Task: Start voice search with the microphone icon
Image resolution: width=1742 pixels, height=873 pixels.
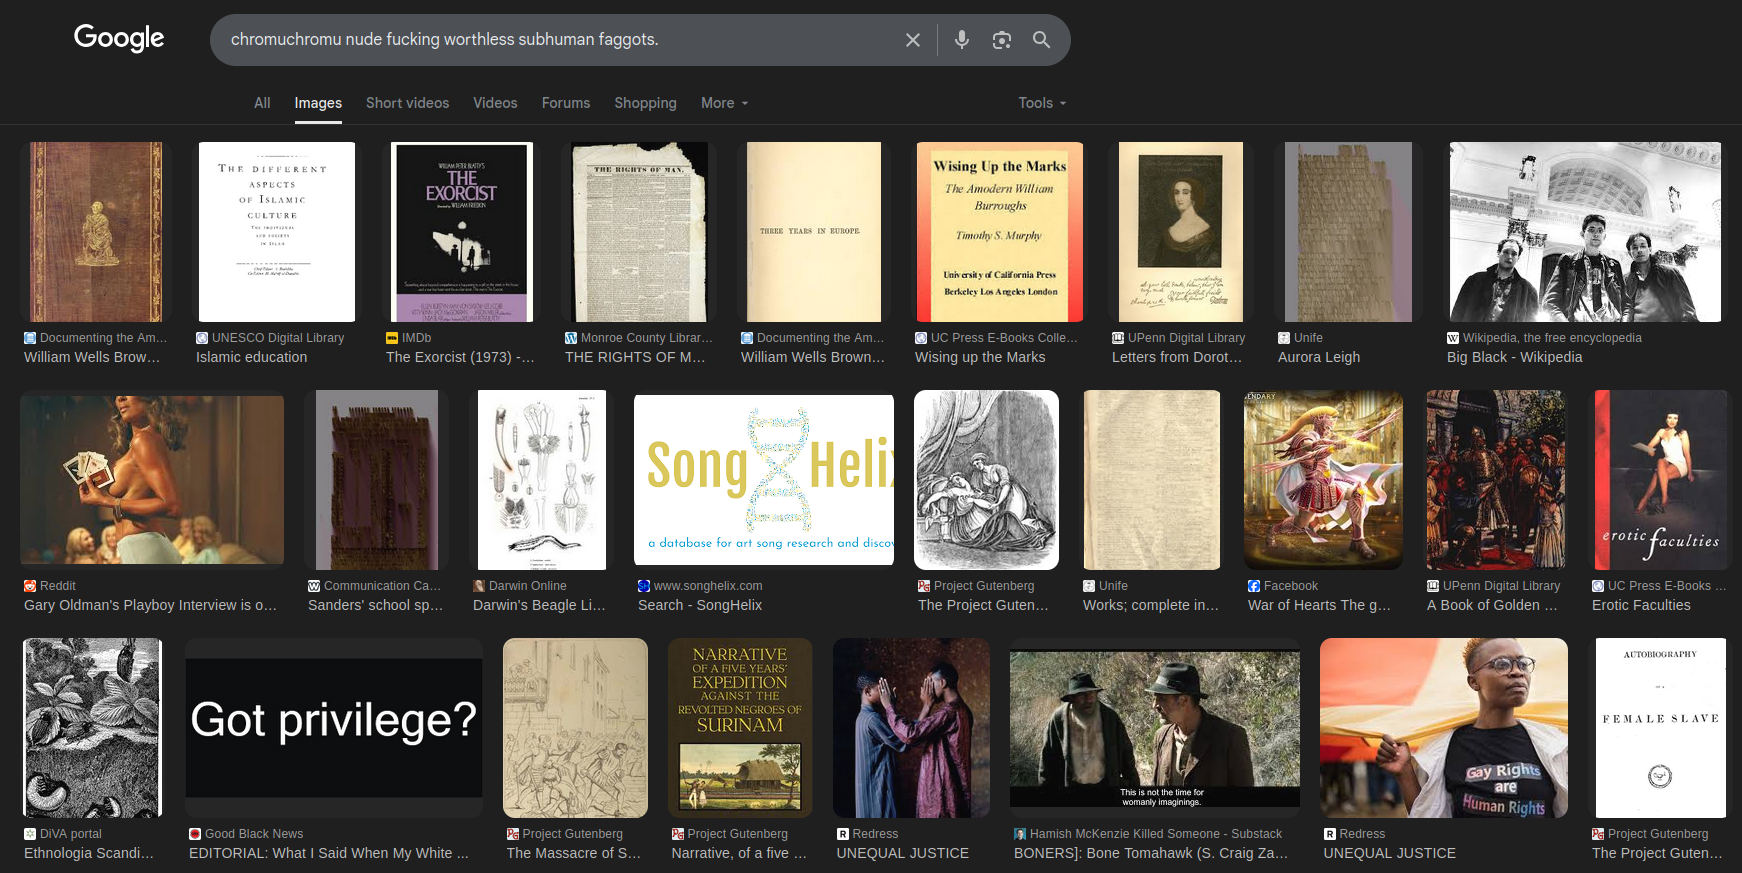Action: pos(962,40)
